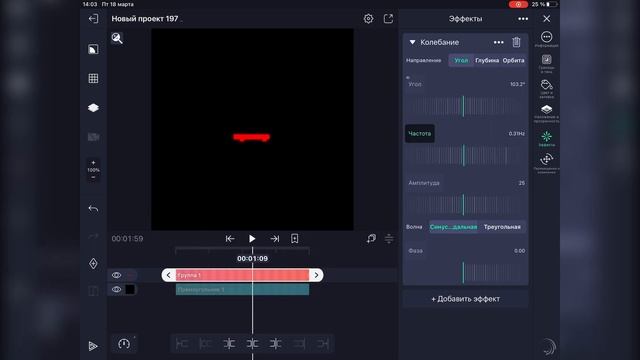
Task: Click the fifth trim icon in bottom bar
Action: (x=276, y=344)
